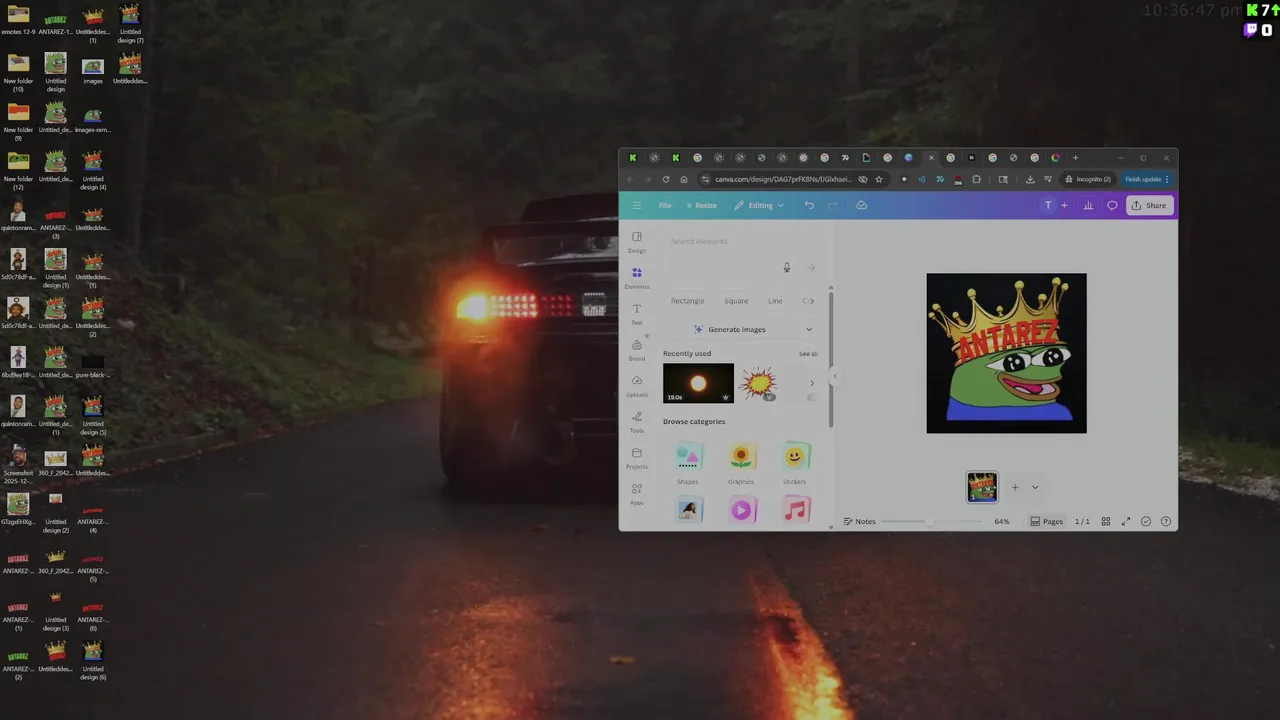
Task: Open the Tools panel in Canva sidebar
Action: (637, 422)
